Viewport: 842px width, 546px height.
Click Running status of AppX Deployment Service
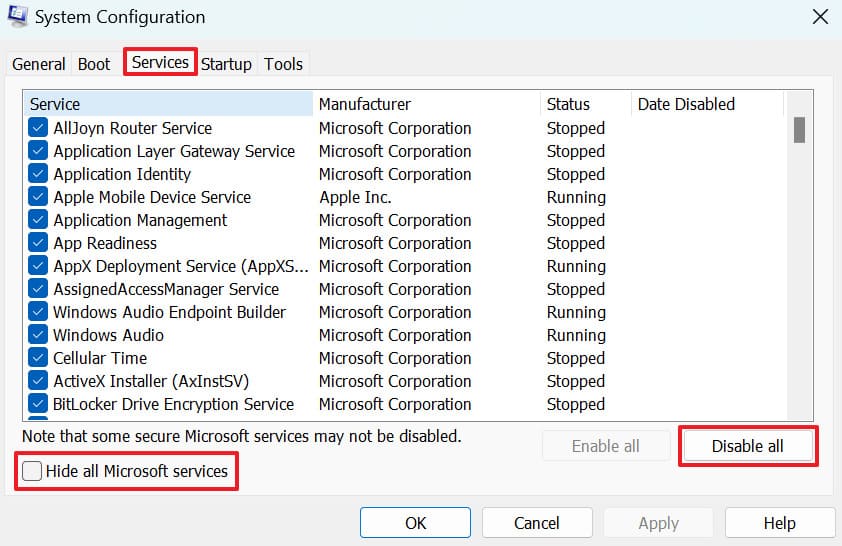[576, 266]
